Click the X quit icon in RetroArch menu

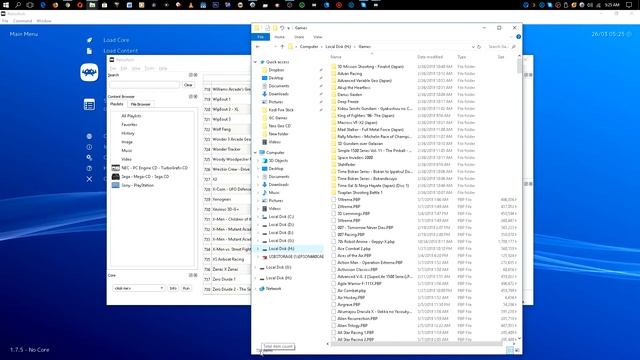89,179
